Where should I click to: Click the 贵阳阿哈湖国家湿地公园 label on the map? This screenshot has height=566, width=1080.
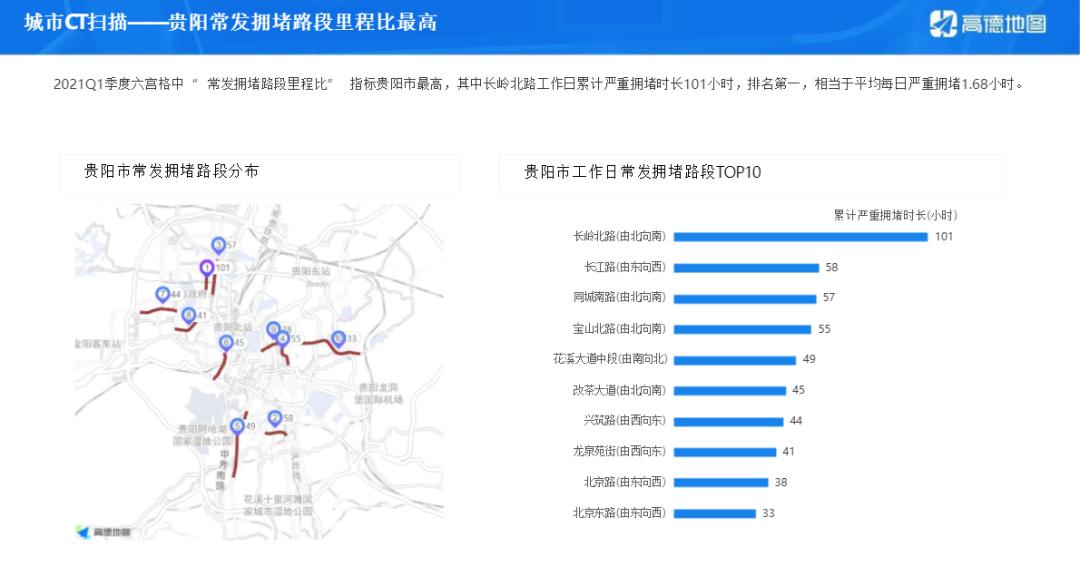[x=202, y=434]
